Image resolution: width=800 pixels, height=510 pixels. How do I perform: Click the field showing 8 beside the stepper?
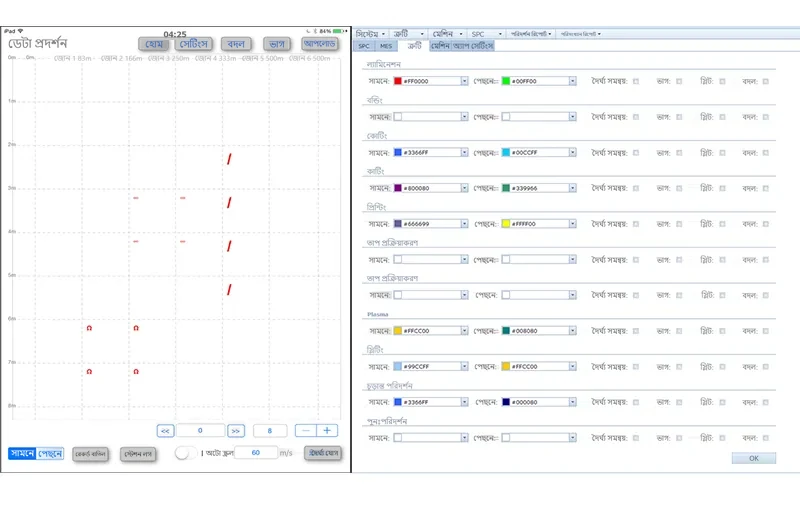(270, 430)
